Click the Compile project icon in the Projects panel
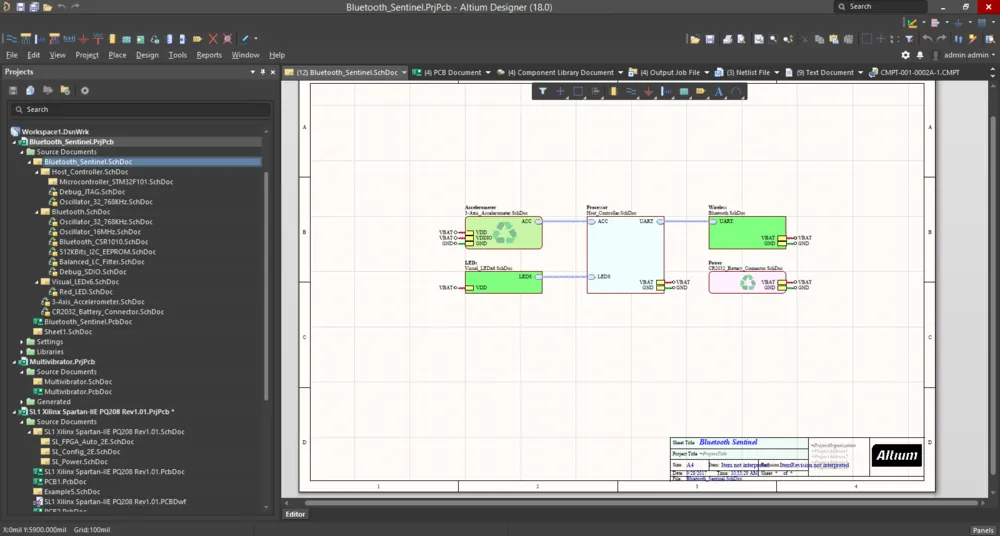1000x536 pixels. [x=30, y=91]
